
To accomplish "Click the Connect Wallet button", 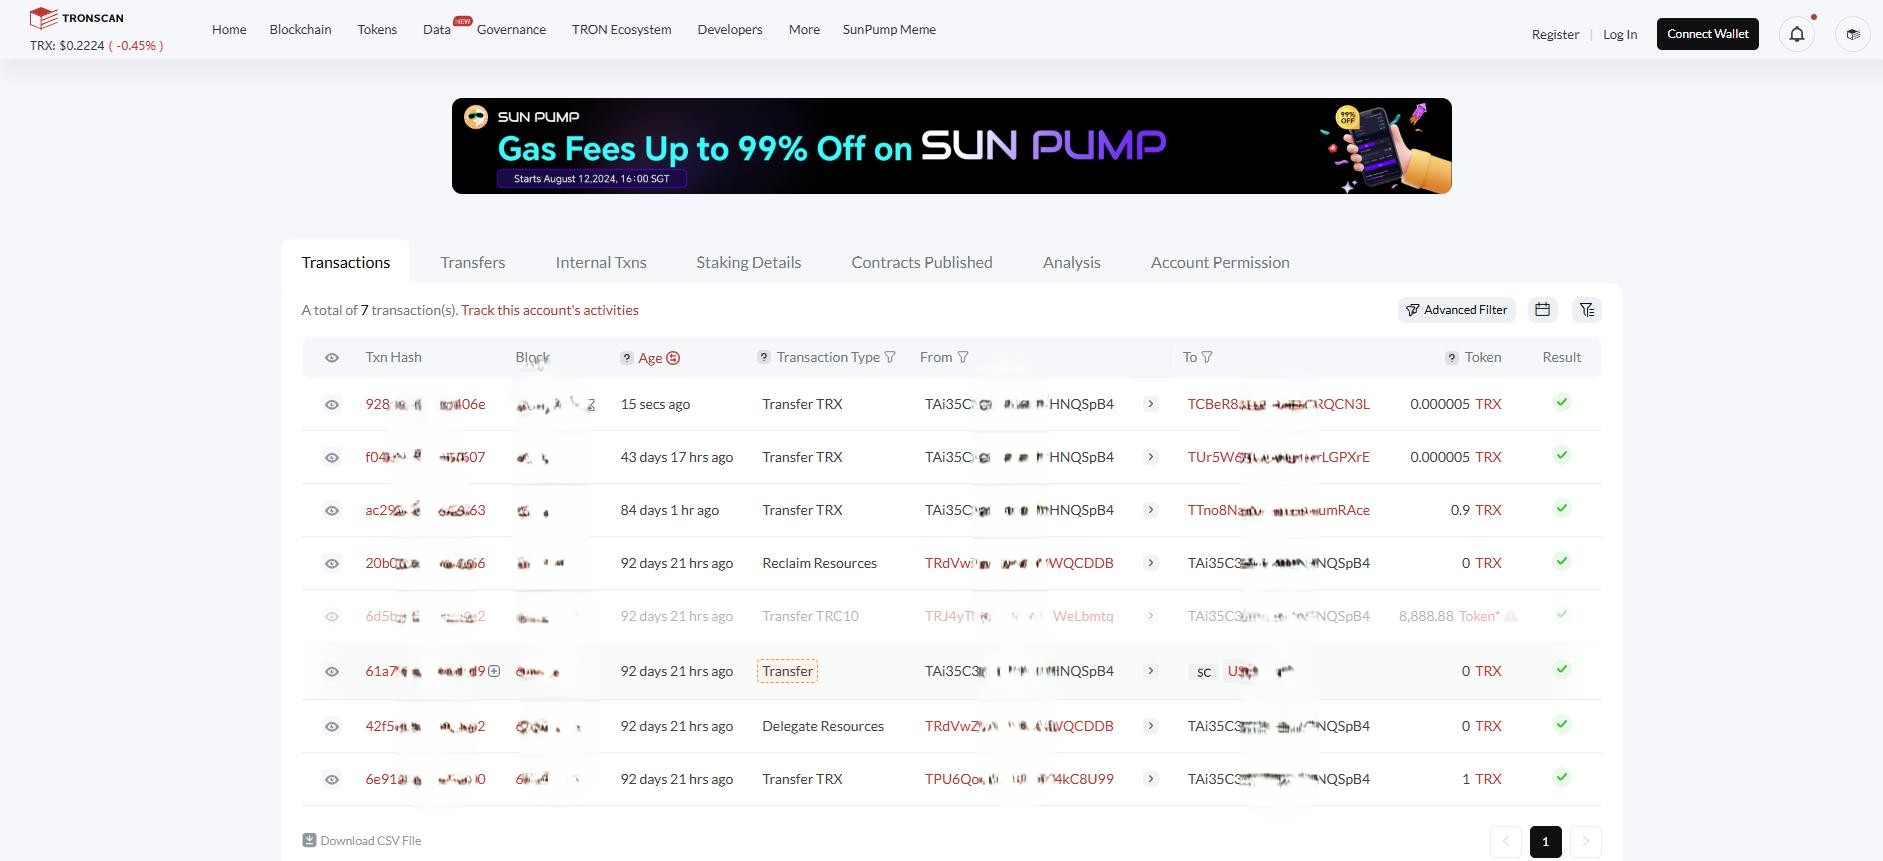I will (x=1707, y=34).
